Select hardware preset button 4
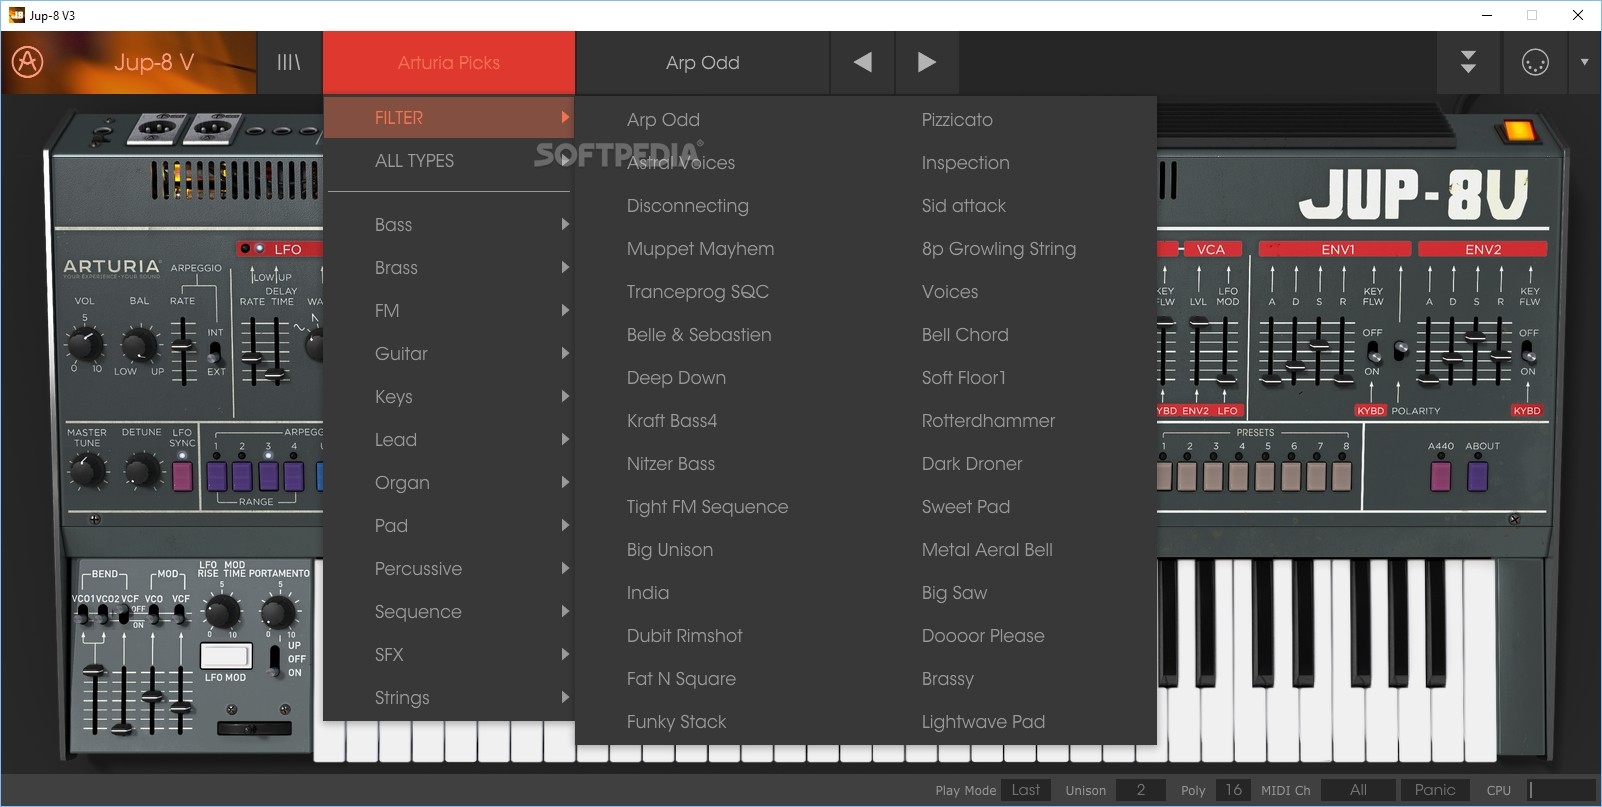The height and width of the screenshot is (807, 1602). pyautogui.click(x=1239, y=476)
